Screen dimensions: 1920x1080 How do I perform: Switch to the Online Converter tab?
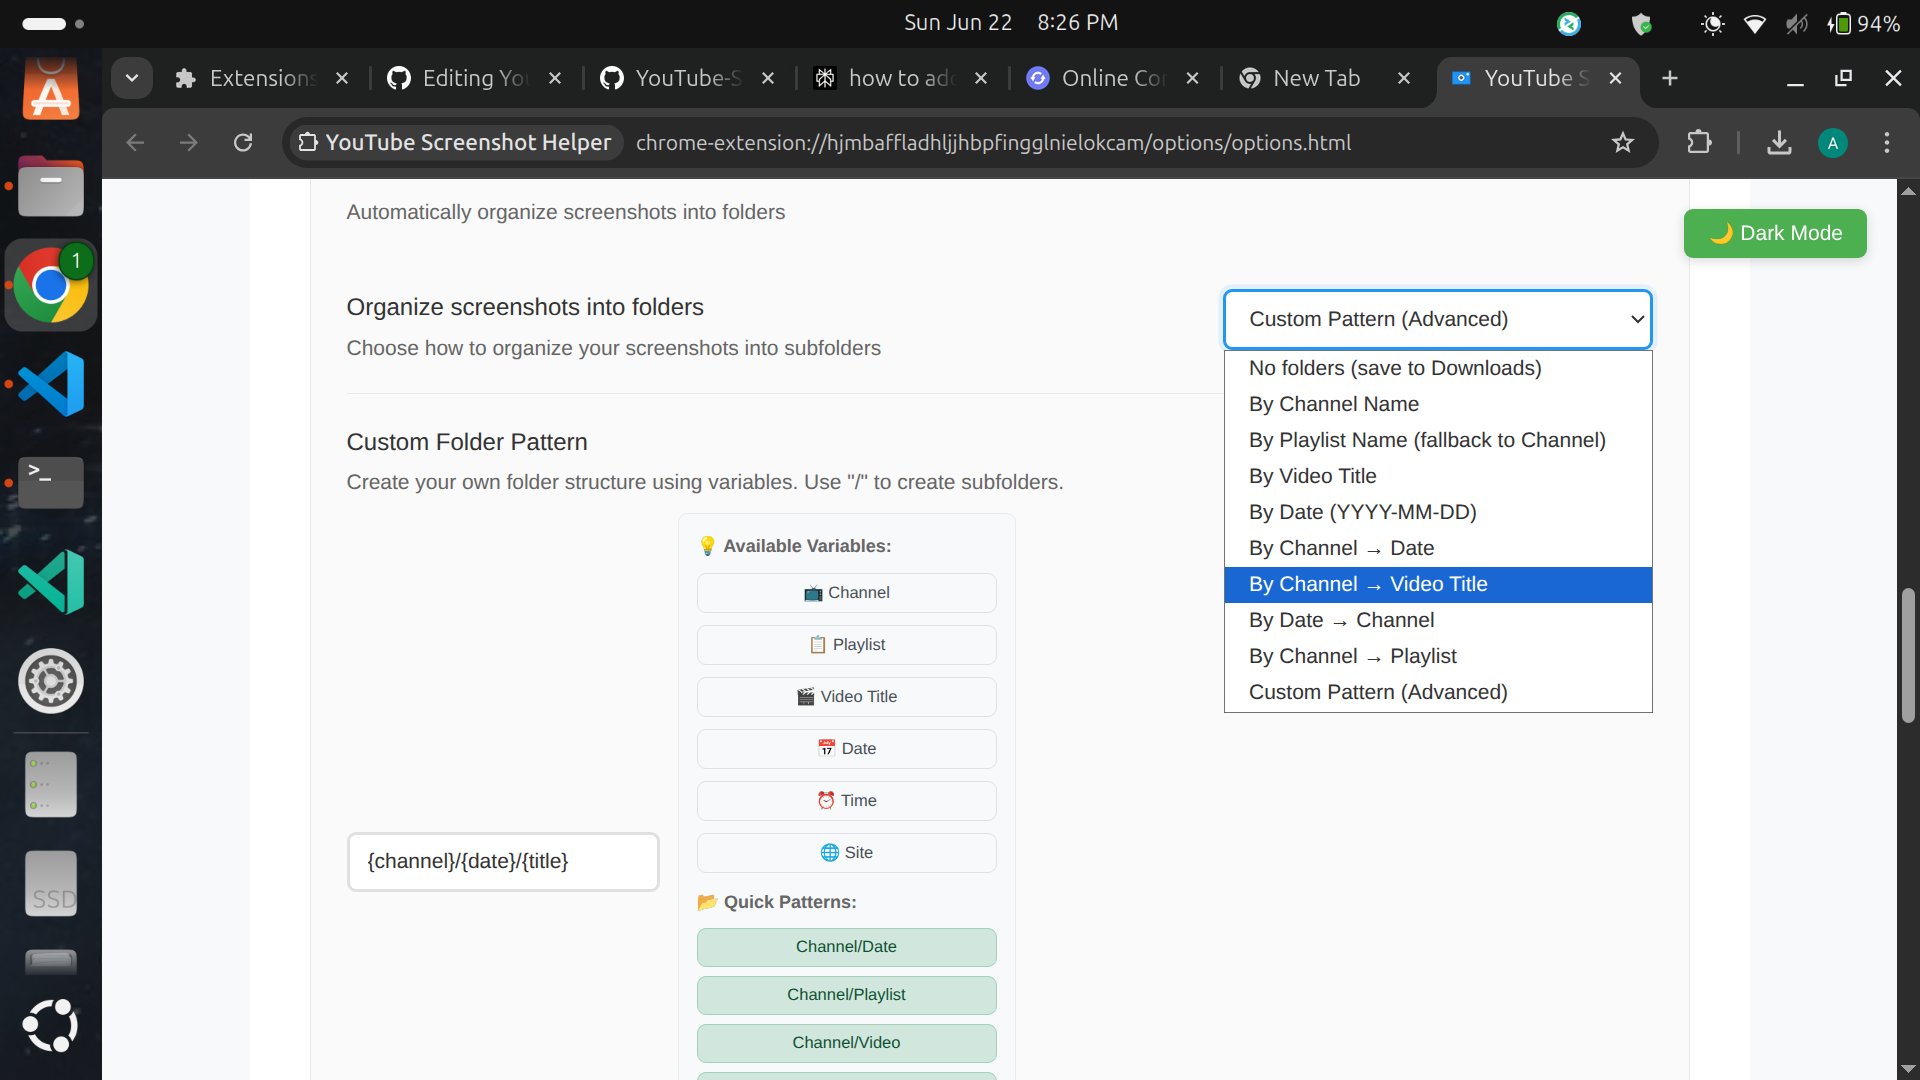[1110, 78]
